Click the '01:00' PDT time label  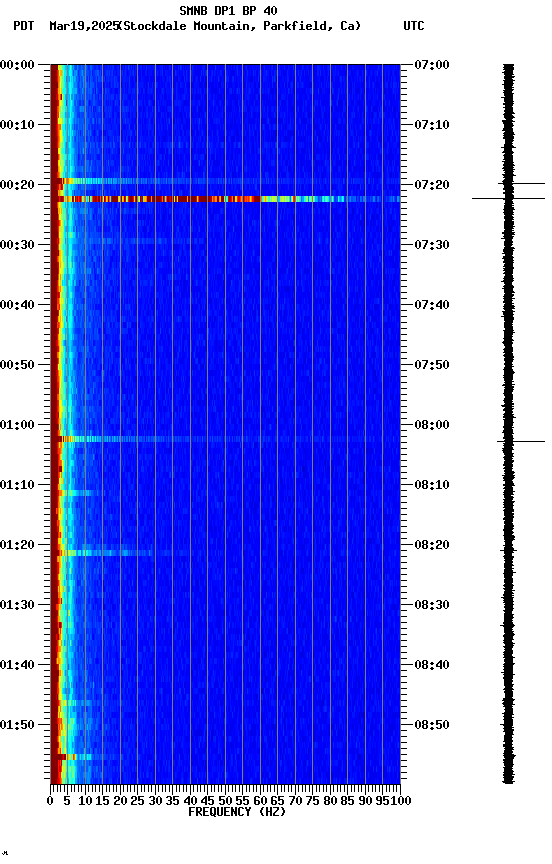tap(17, 425)
